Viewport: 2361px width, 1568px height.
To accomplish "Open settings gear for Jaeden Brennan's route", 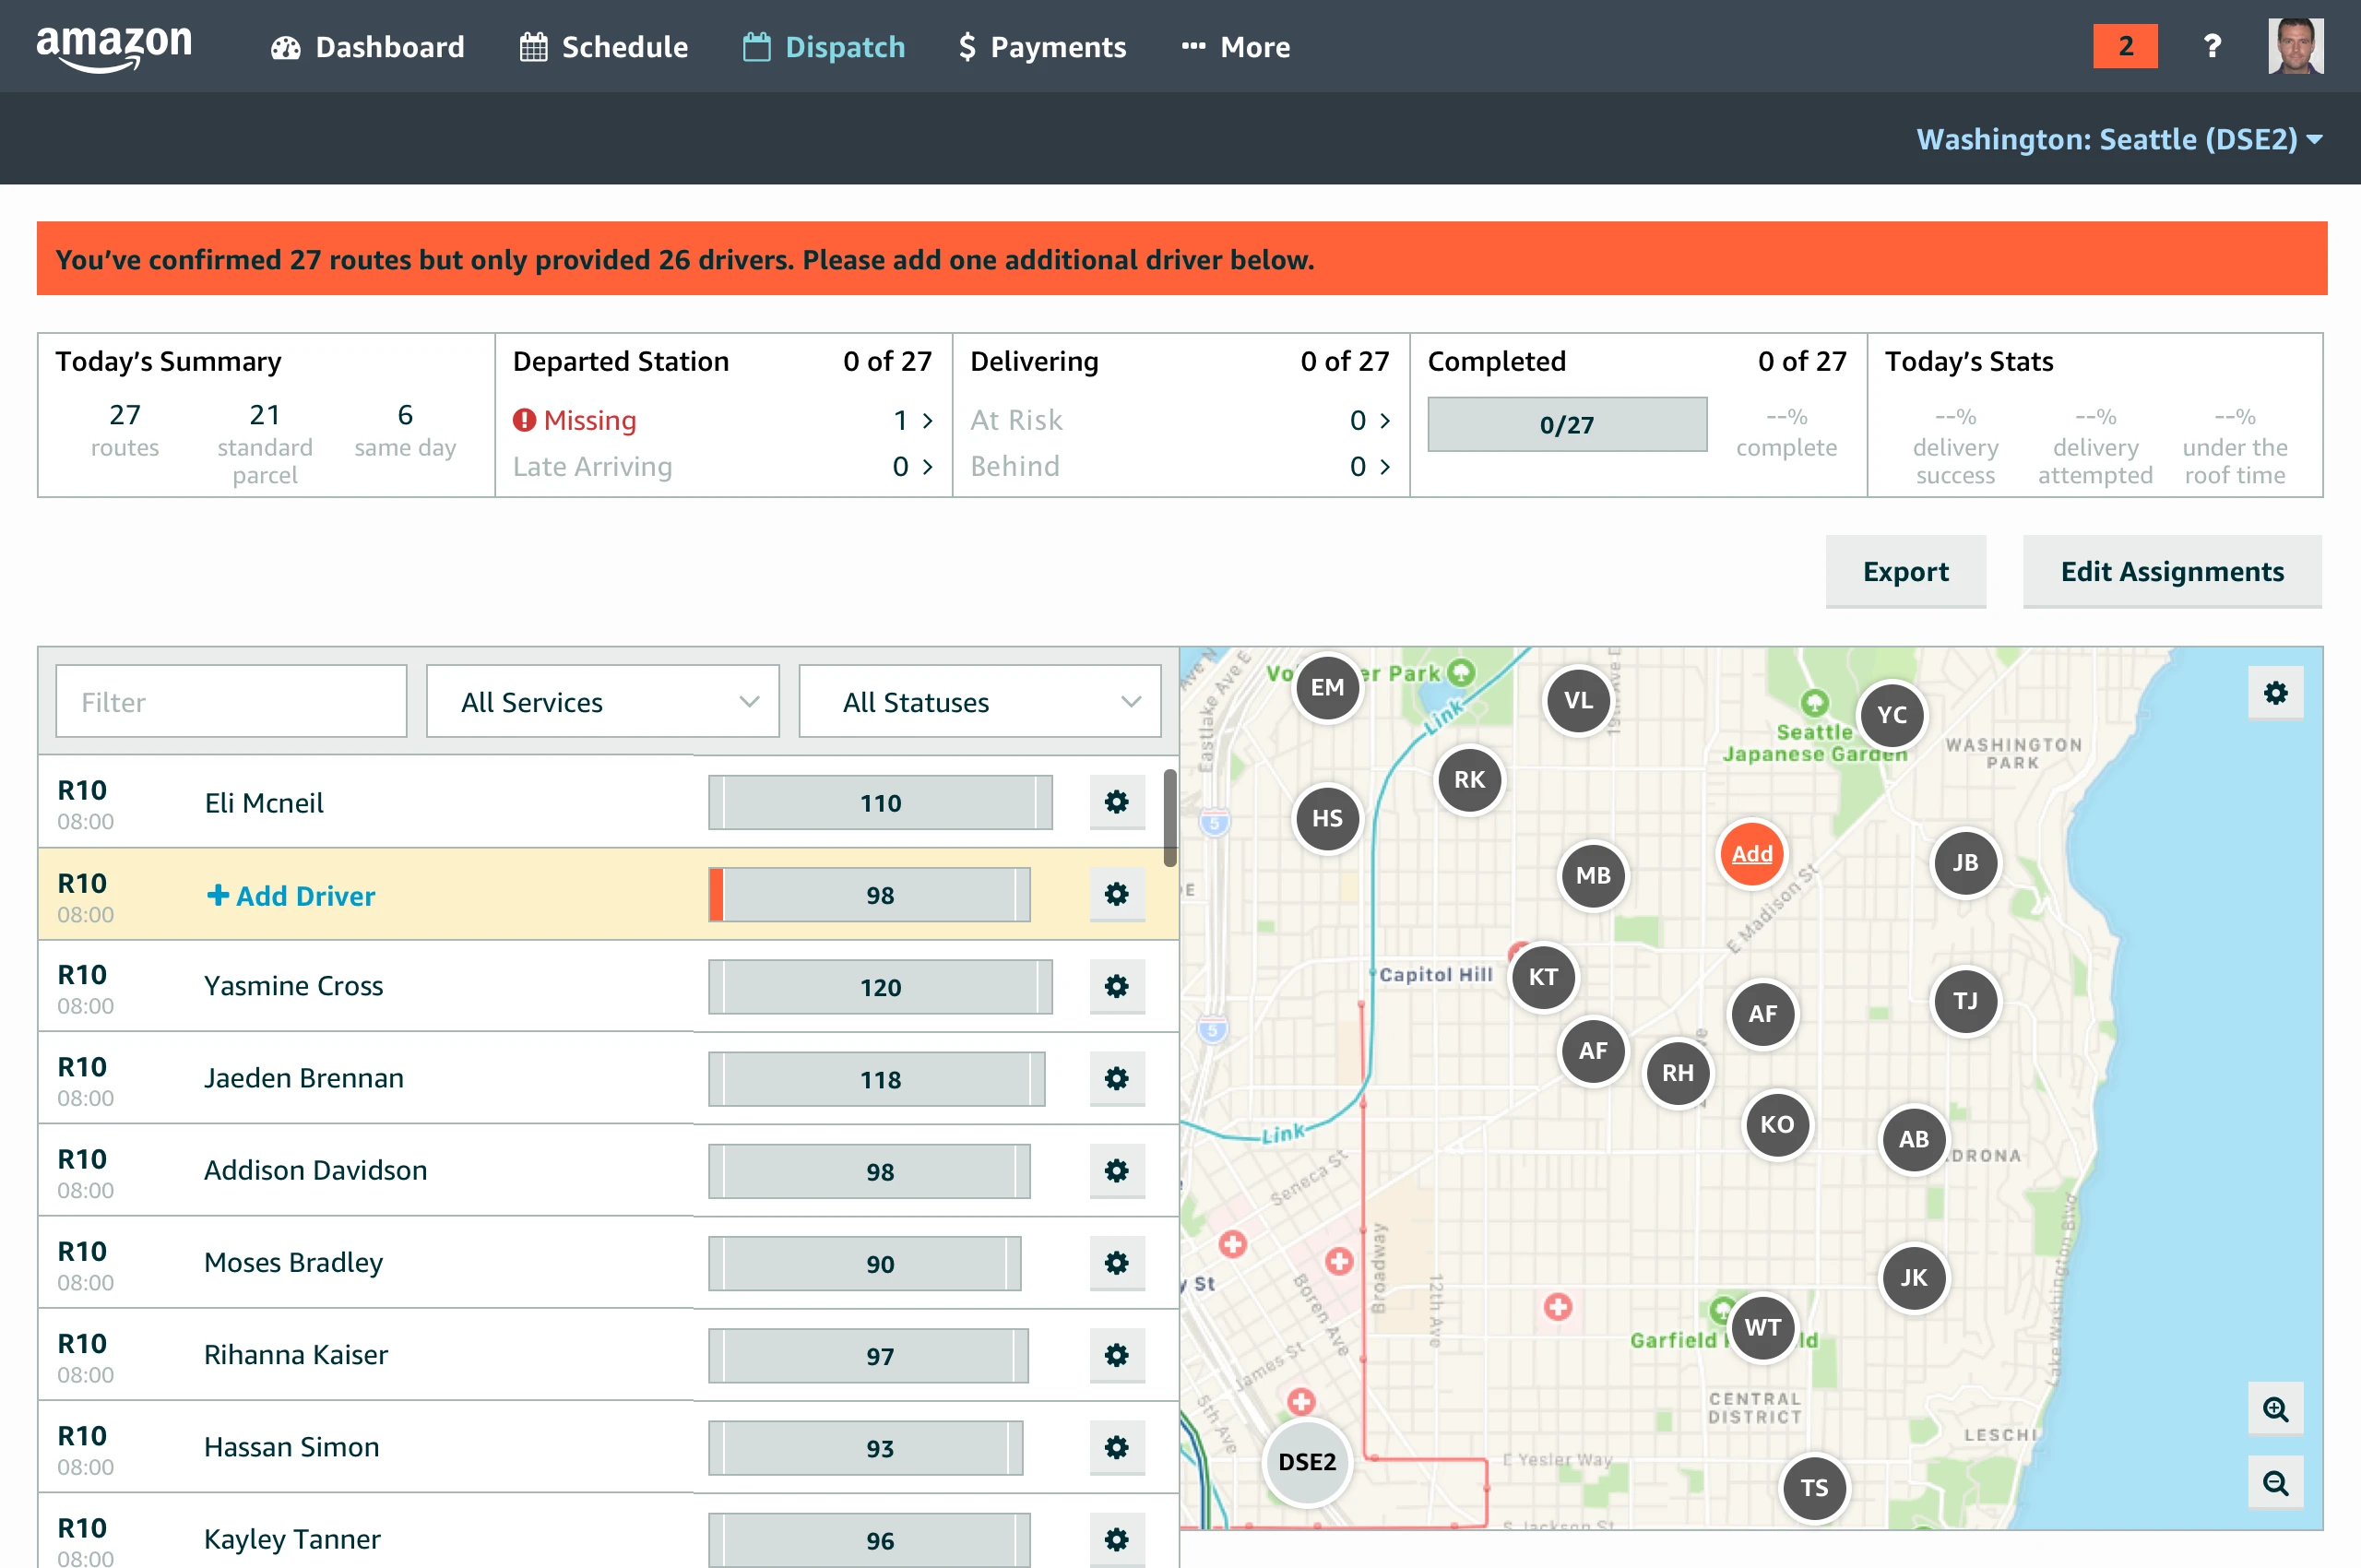I will click(1117, 1079).
